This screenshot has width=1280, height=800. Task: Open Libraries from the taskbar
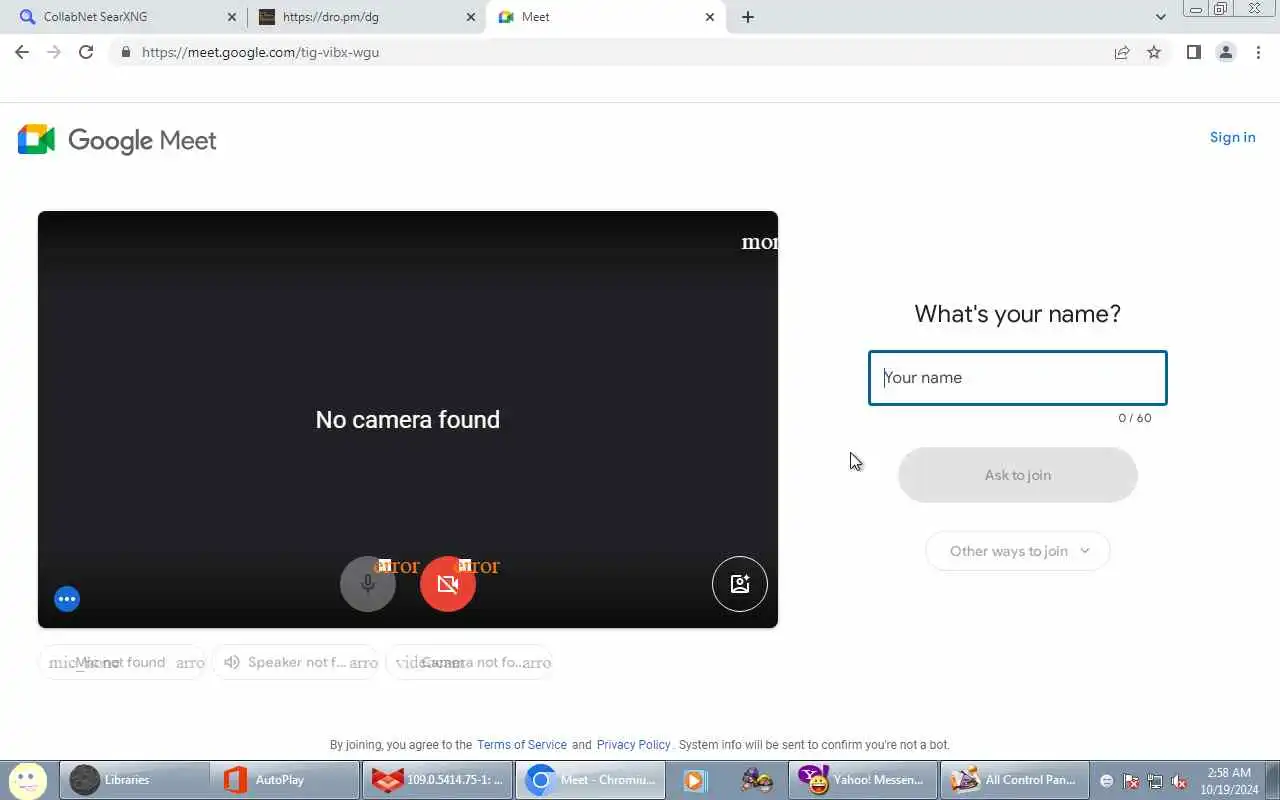[134, 780]
